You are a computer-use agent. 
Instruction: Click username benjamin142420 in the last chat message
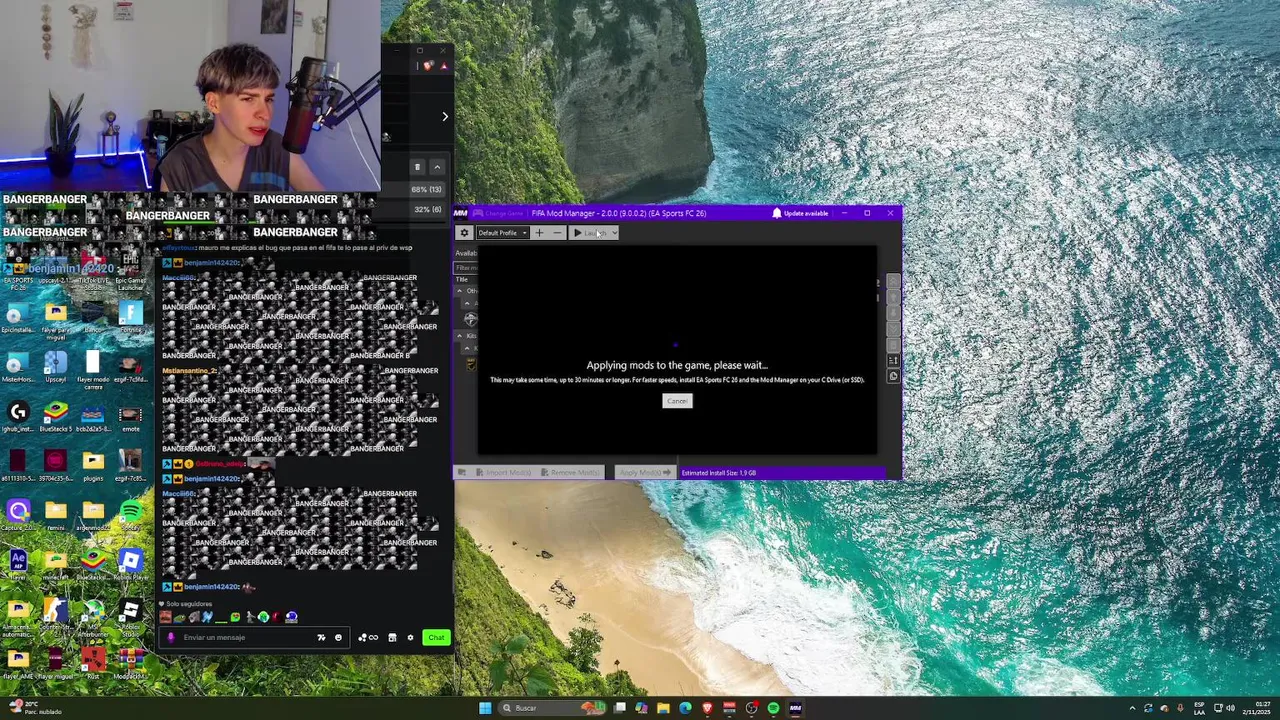212,587
